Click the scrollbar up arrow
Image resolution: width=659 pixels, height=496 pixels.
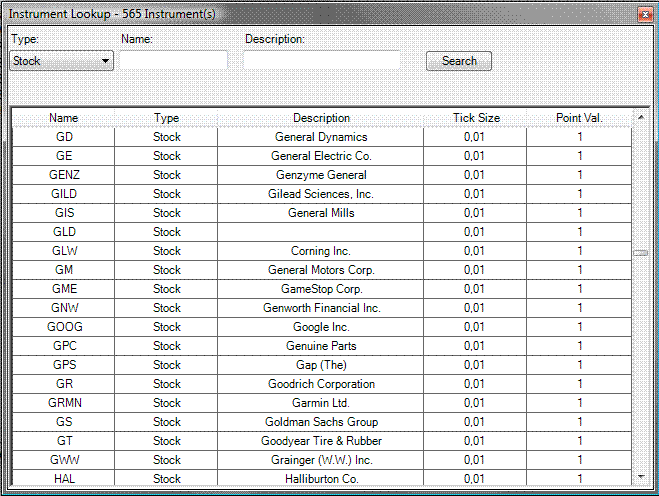(641, 117)
